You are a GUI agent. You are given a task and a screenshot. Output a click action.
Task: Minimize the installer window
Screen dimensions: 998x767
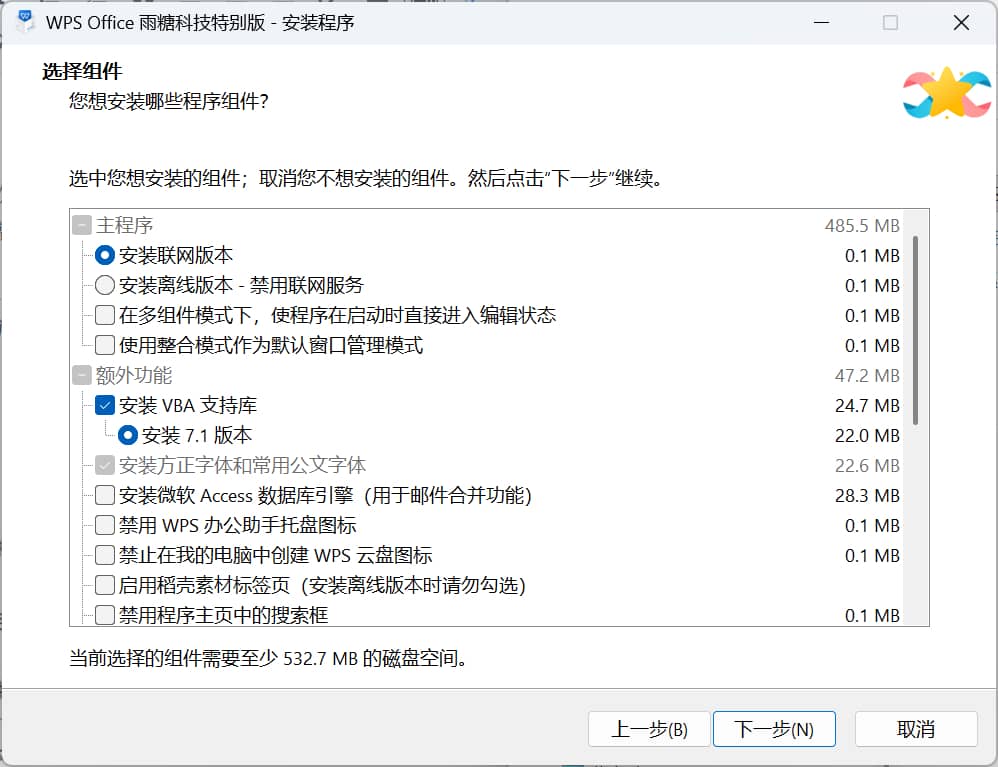[x=822, y=22]
